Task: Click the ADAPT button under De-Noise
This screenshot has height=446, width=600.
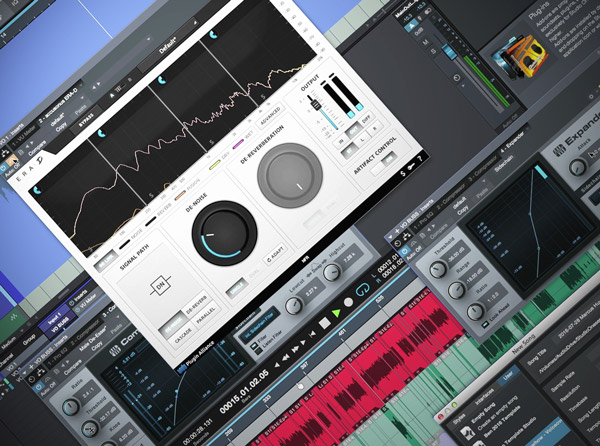Action: coord(275,254)
